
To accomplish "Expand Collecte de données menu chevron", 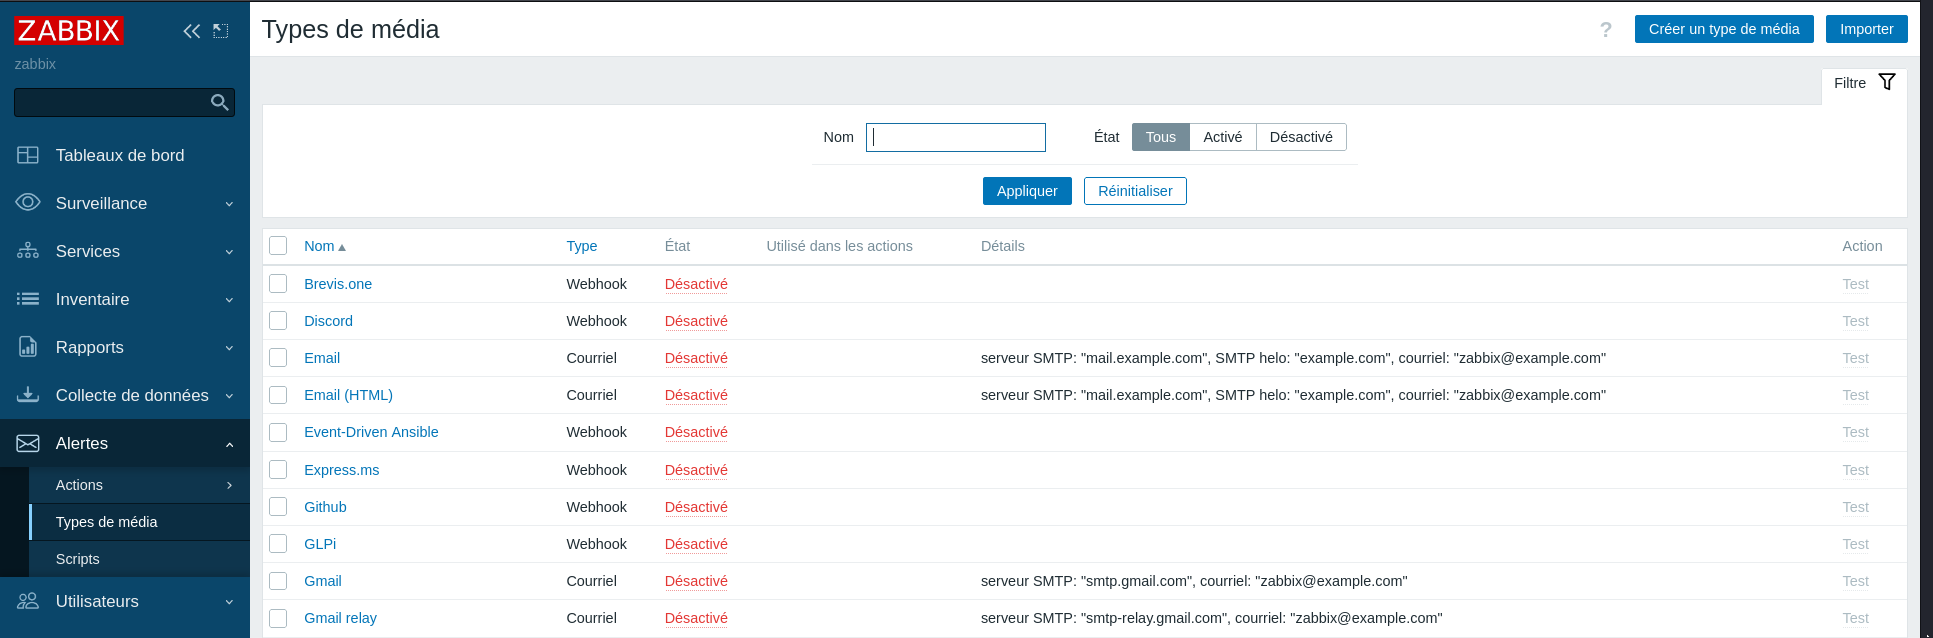I will pos(229,396).
